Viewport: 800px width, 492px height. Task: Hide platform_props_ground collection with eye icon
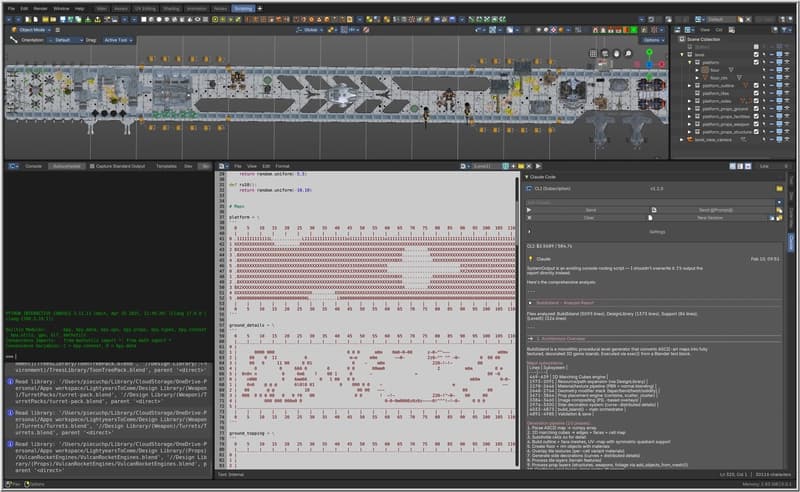(x=787, y=109)
